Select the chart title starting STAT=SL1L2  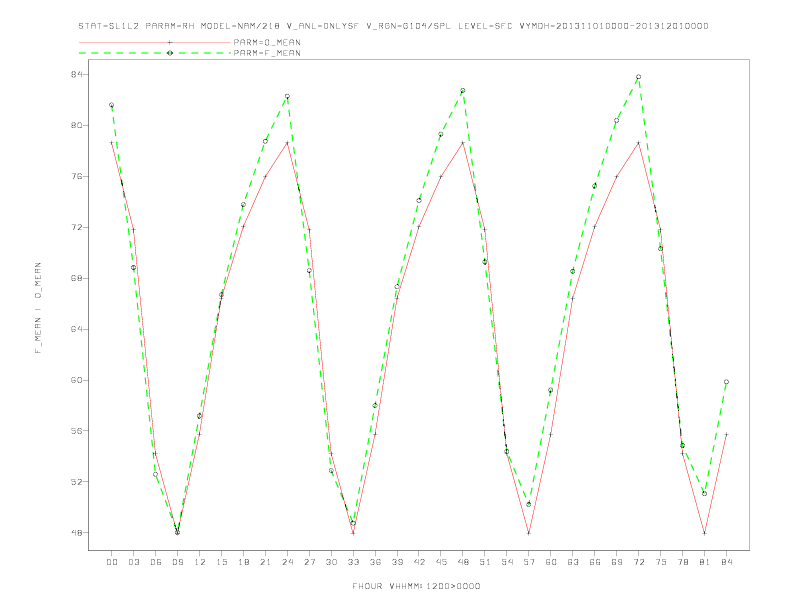point(393,26)
